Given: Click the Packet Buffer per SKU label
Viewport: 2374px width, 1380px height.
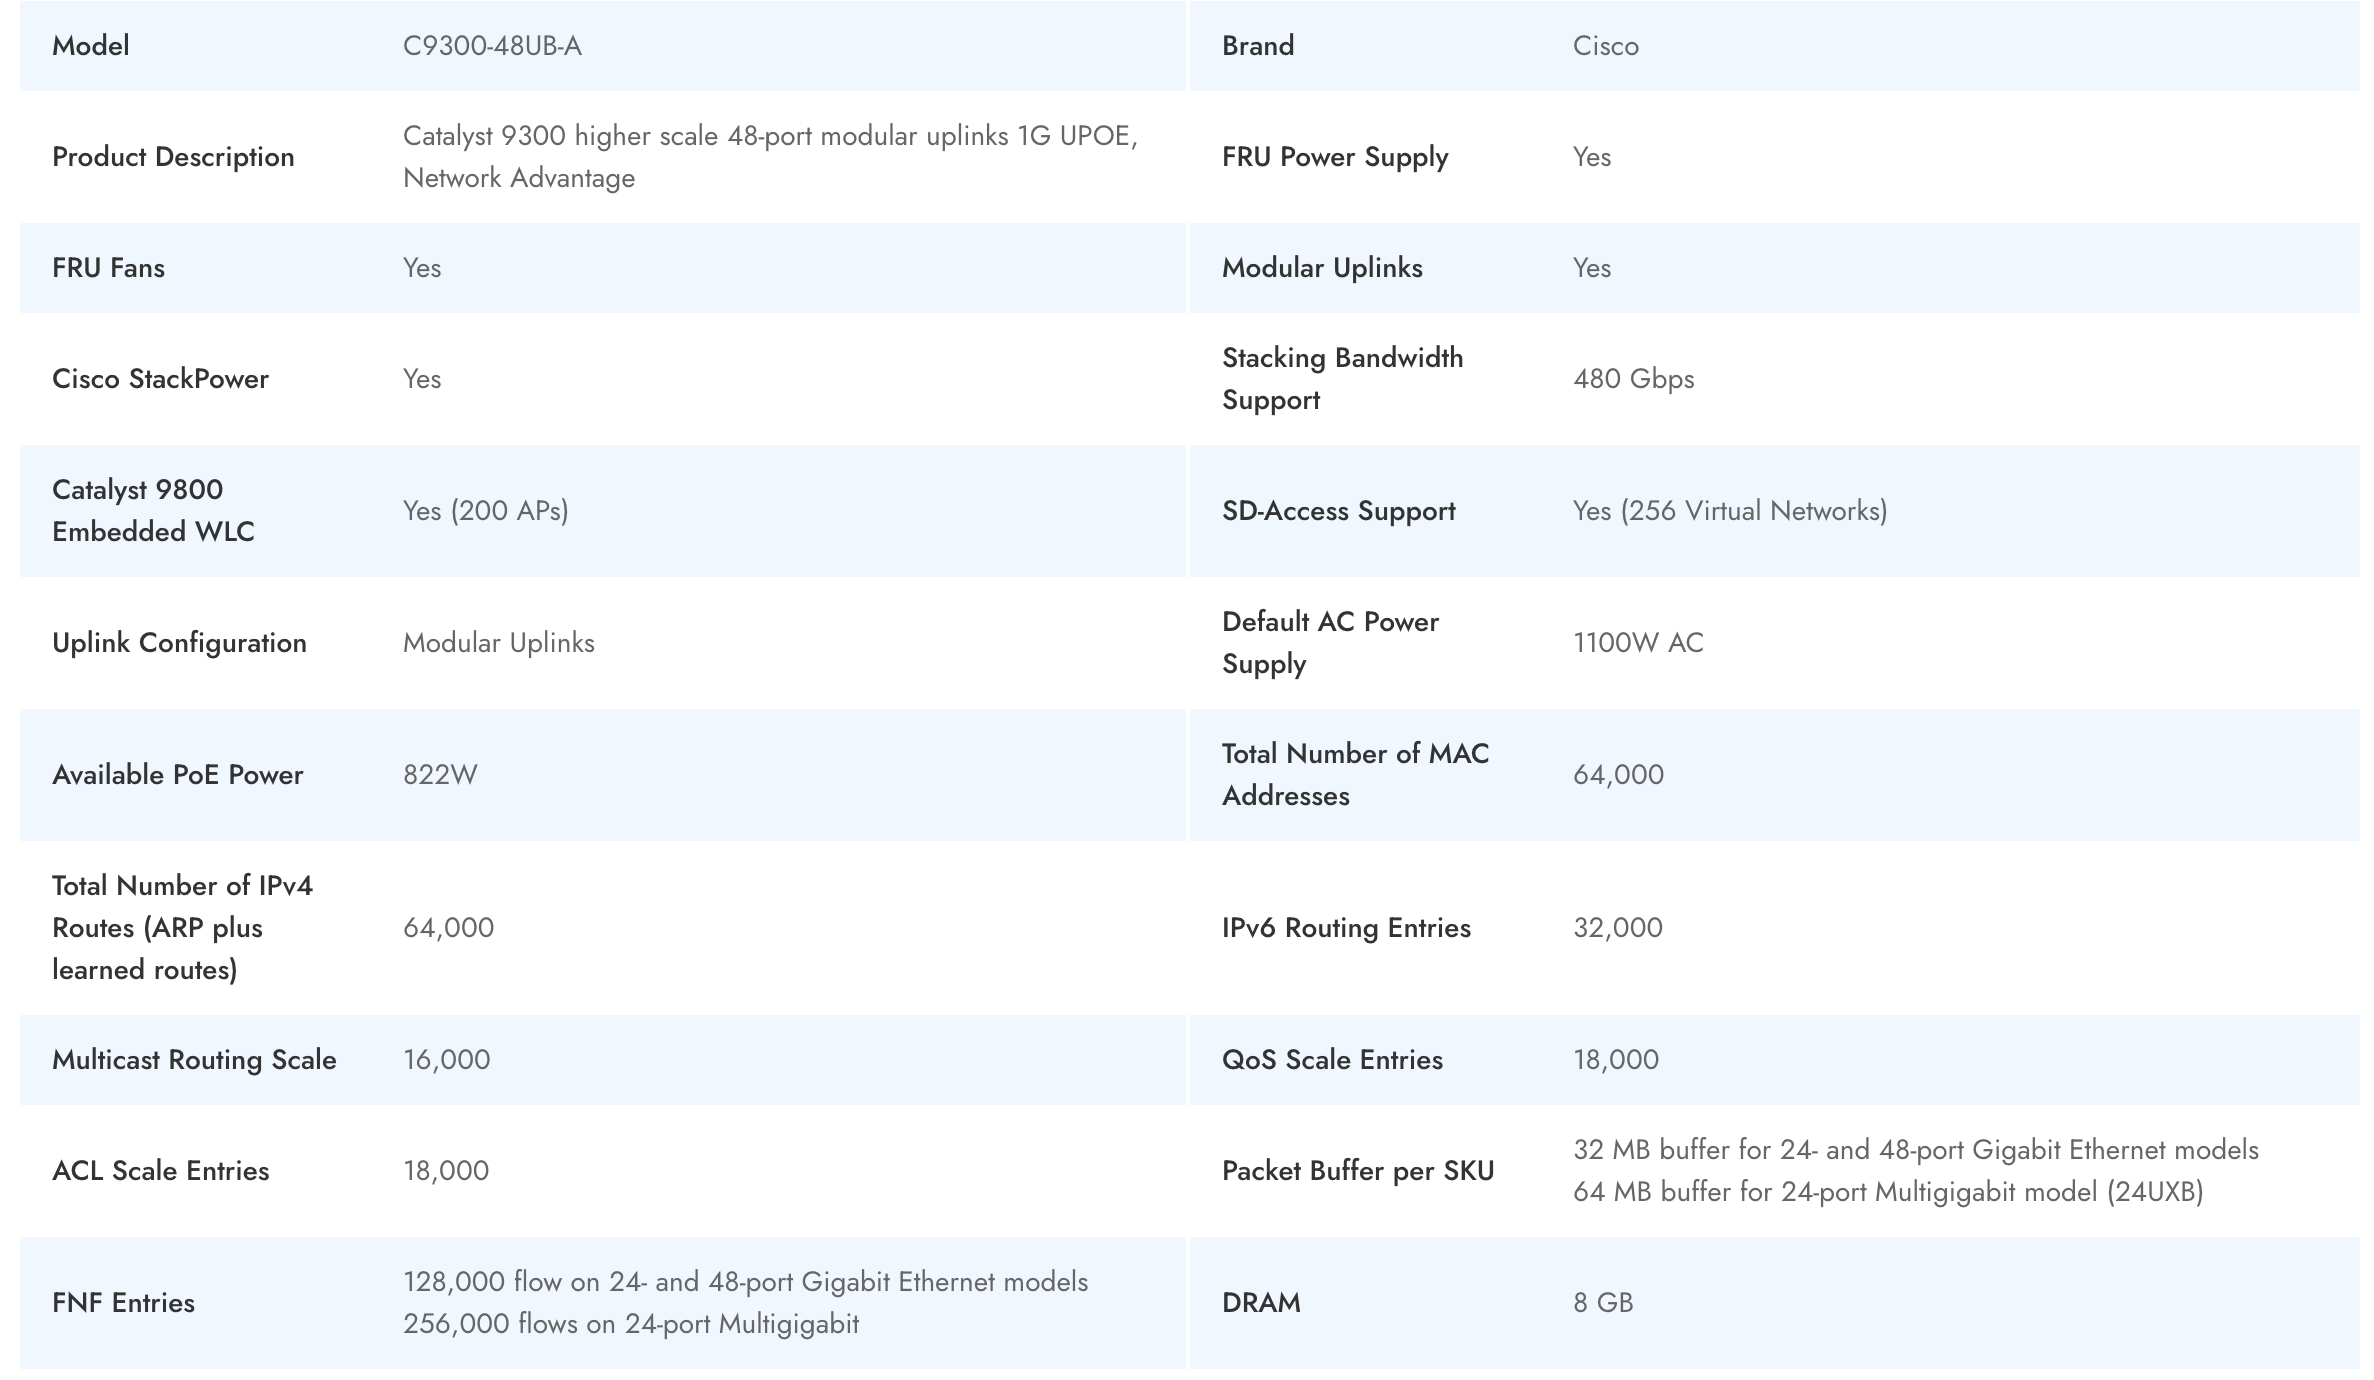Looking at the screenshot, I should click(1357, 1171).
